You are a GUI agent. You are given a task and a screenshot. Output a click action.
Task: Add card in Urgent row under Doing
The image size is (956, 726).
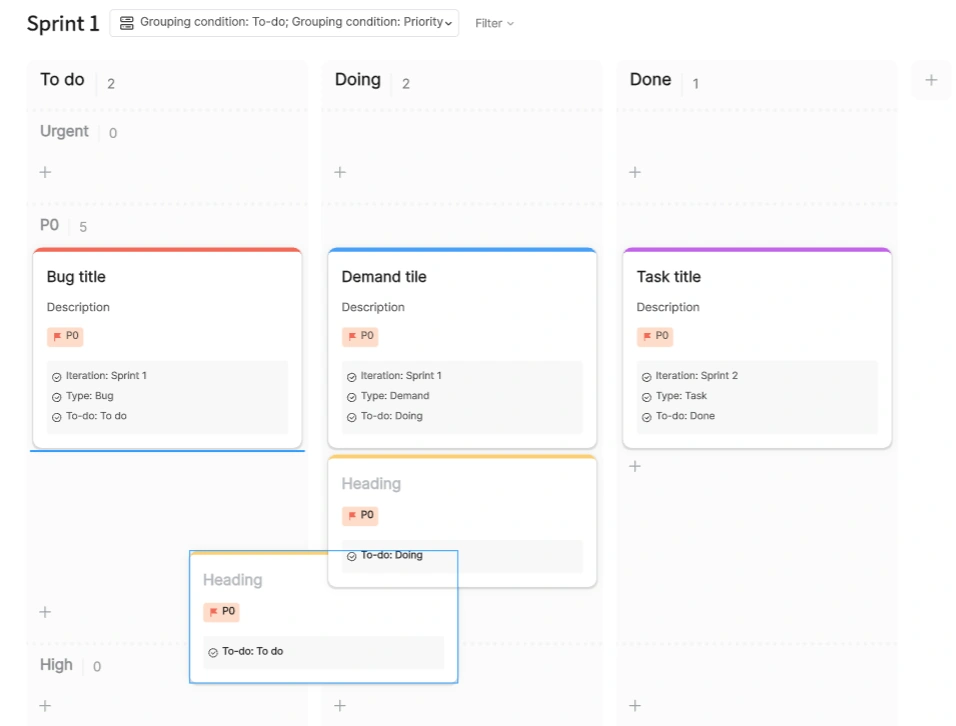pos(340,173)
